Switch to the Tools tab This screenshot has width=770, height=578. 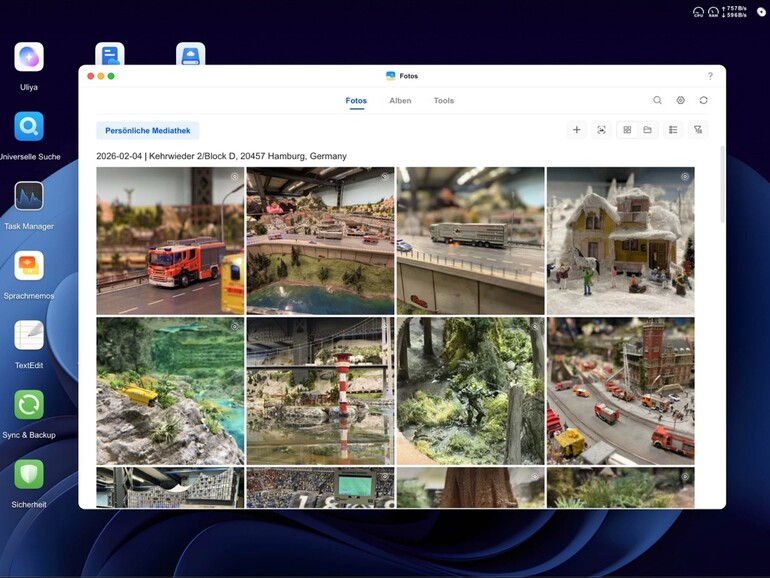pos(443,101)
